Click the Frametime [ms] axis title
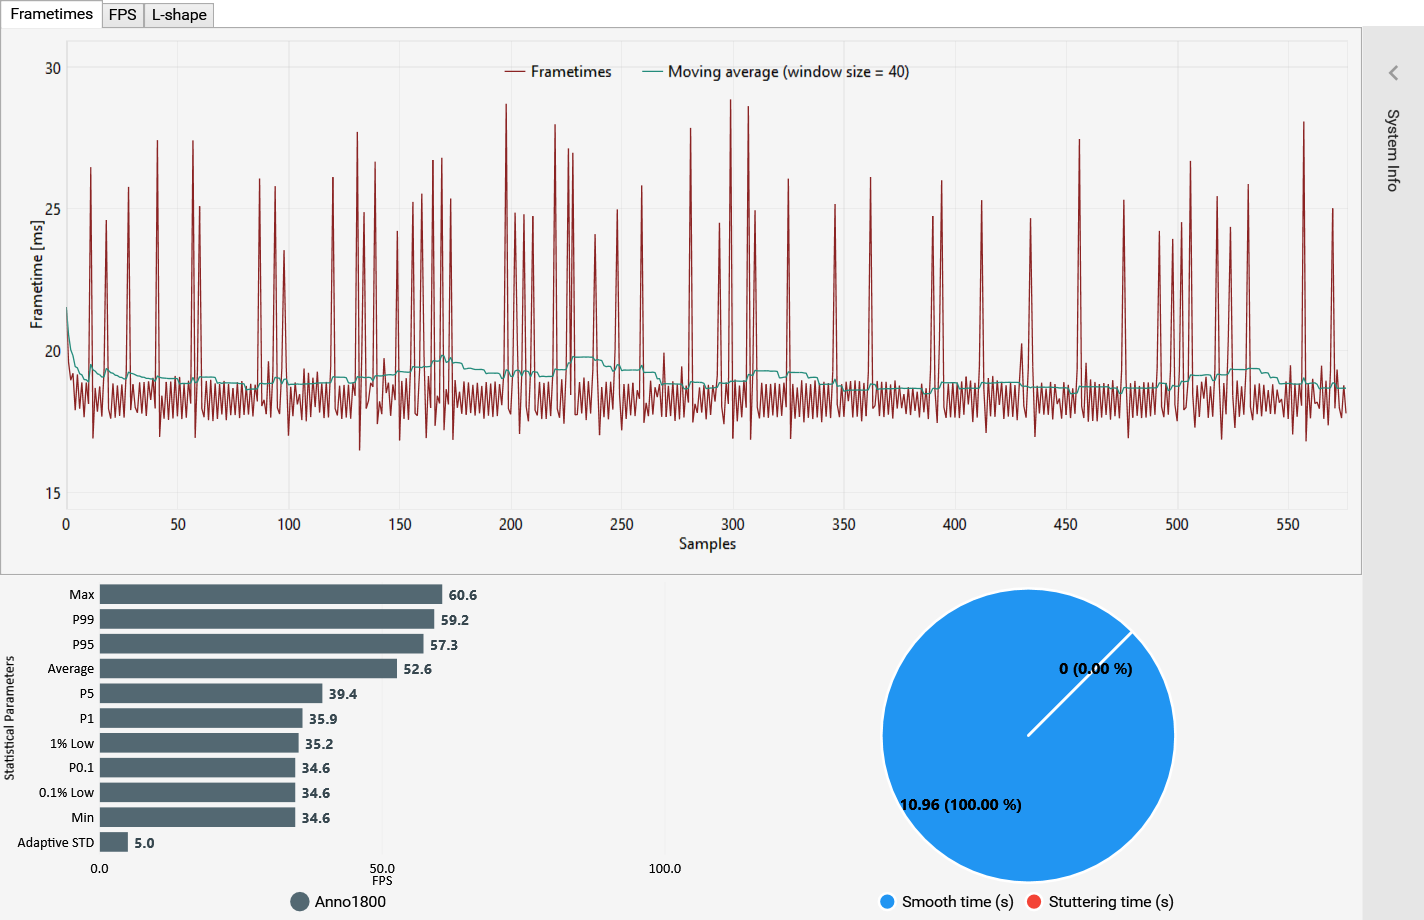 pos(37,275)
